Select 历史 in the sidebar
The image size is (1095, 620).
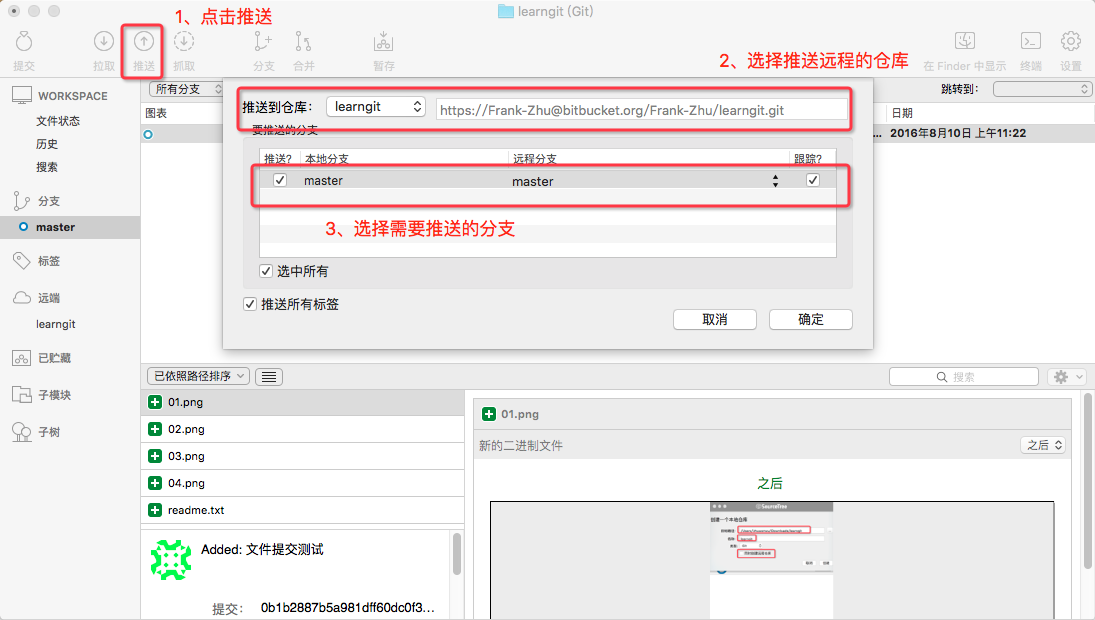[47, 144]
